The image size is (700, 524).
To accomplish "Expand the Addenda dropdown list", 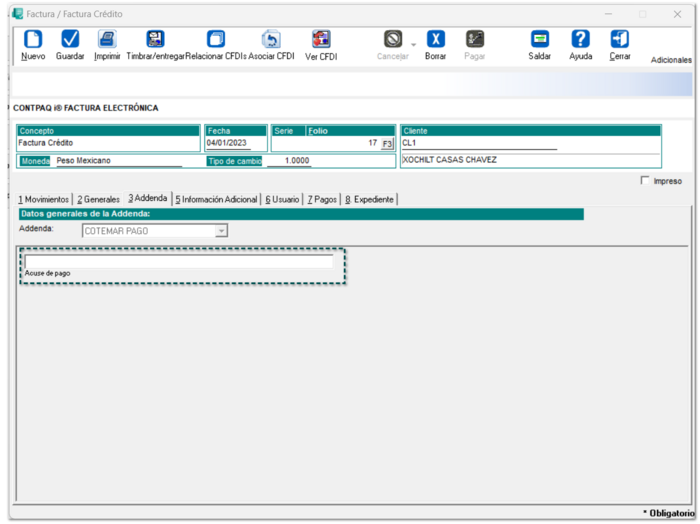I will (222, 231).
